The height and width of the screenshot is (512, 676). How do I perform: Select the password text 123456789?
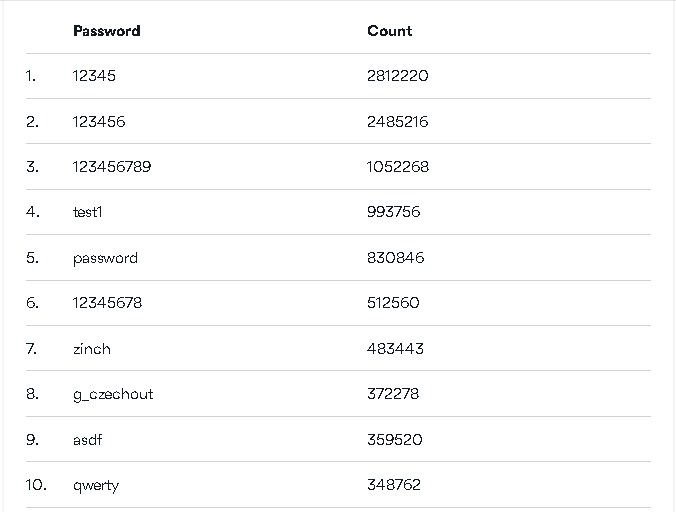112,167
